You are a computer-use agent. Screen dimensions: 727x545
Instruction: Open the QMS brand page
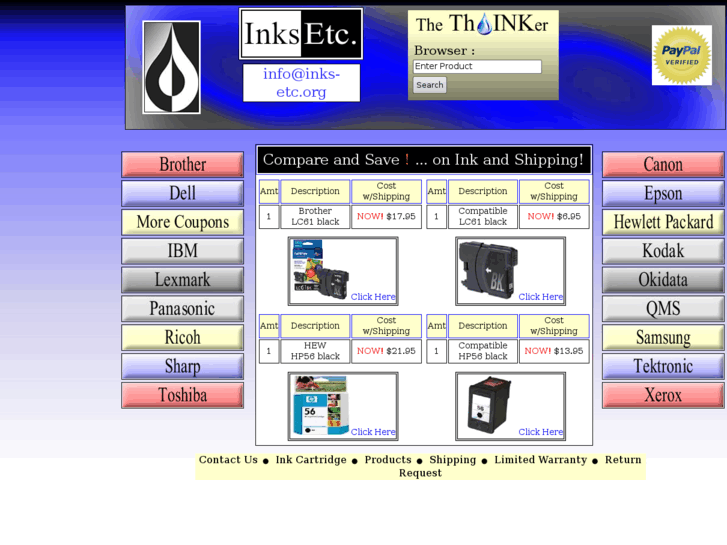[663, 308]
